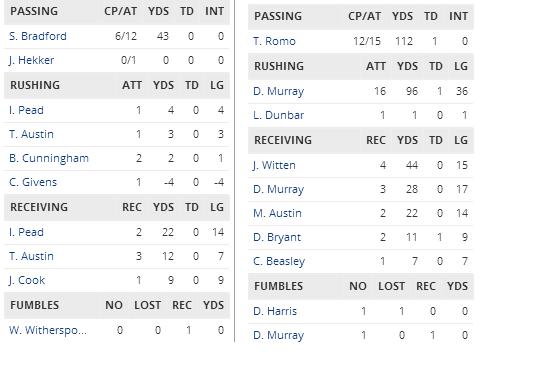This screenshot has width=550, height=367.
Task: Click T. Austin under receiving
Action: coord(31,256)
